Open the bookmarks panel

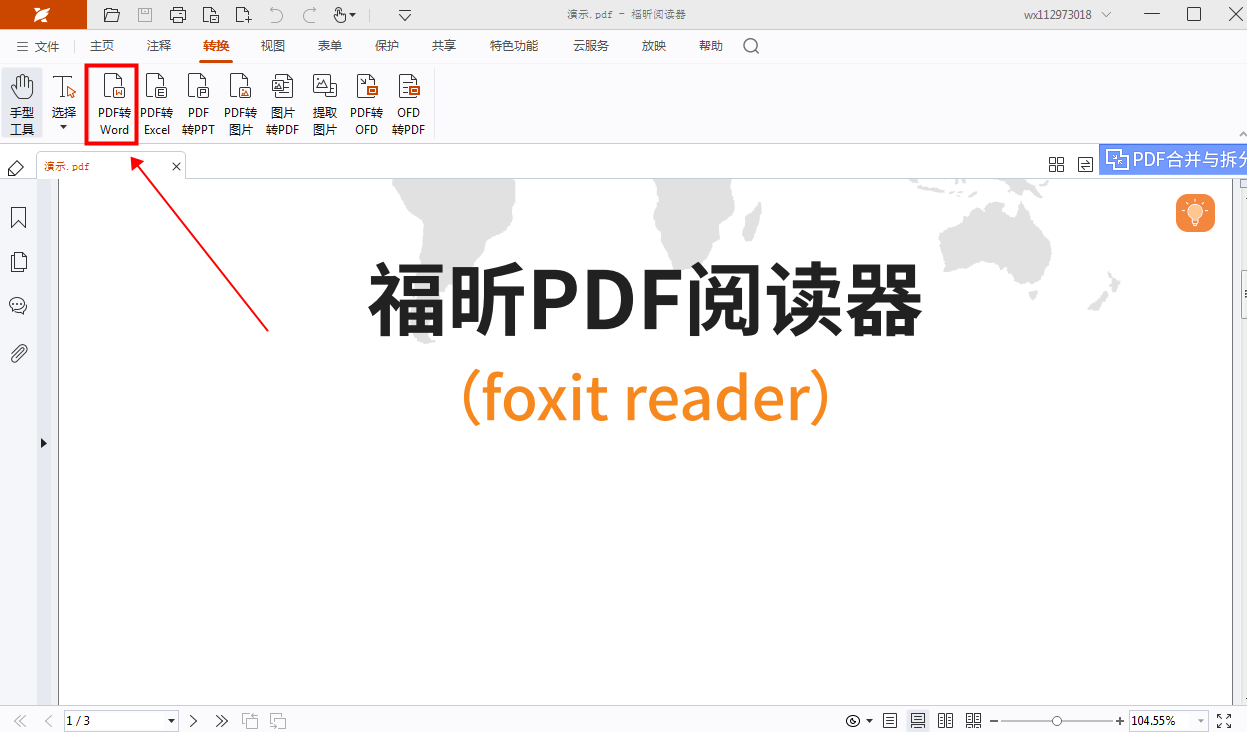(18, 217)
